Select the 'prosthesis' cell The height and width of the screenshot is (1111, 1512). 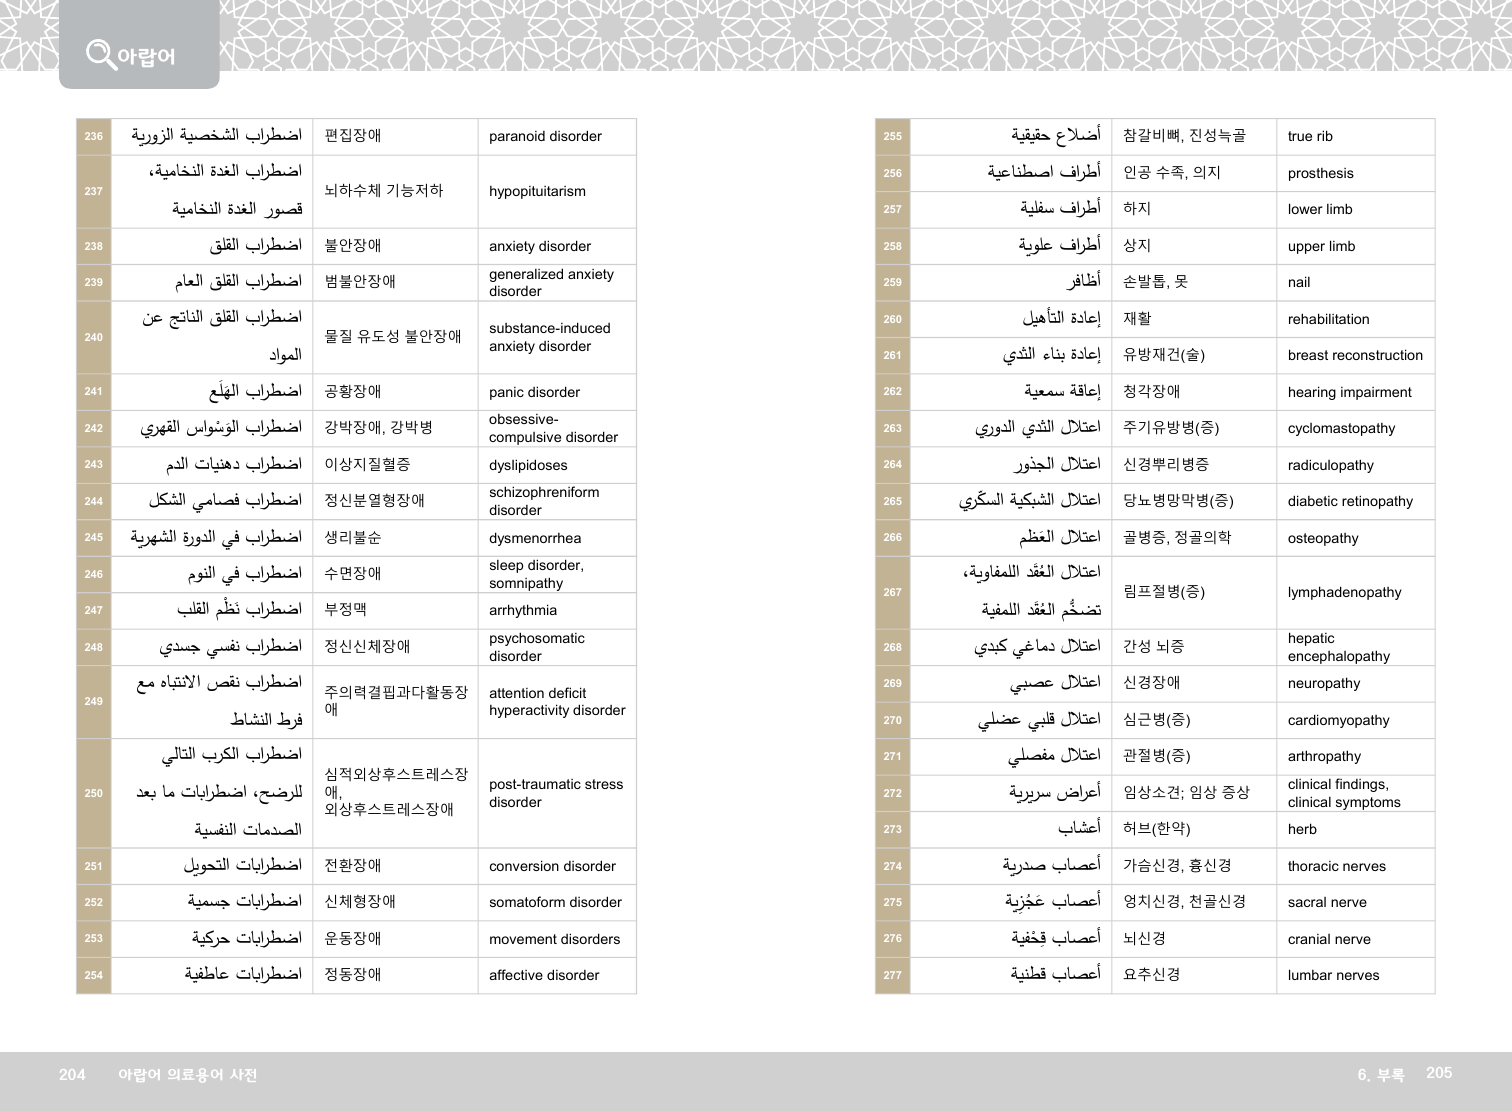(1320, 173)
